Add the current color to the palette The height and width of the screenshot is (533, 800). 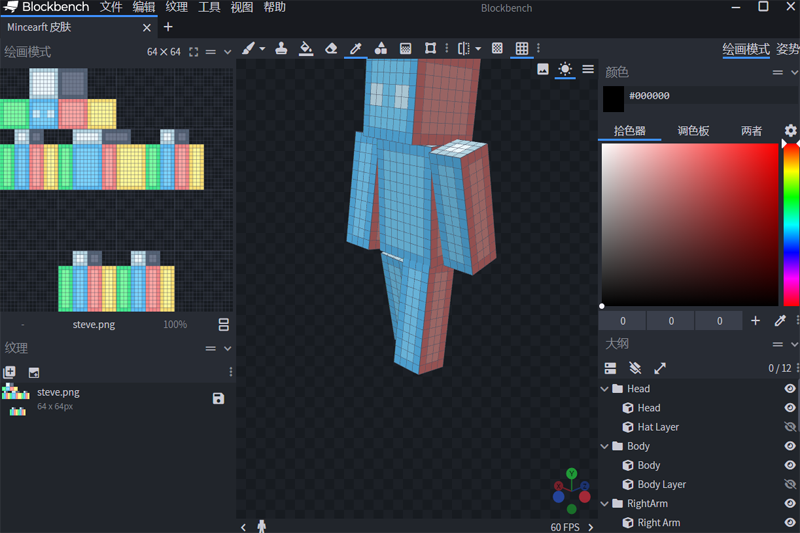pyautogui.click(x=755, y=321)
